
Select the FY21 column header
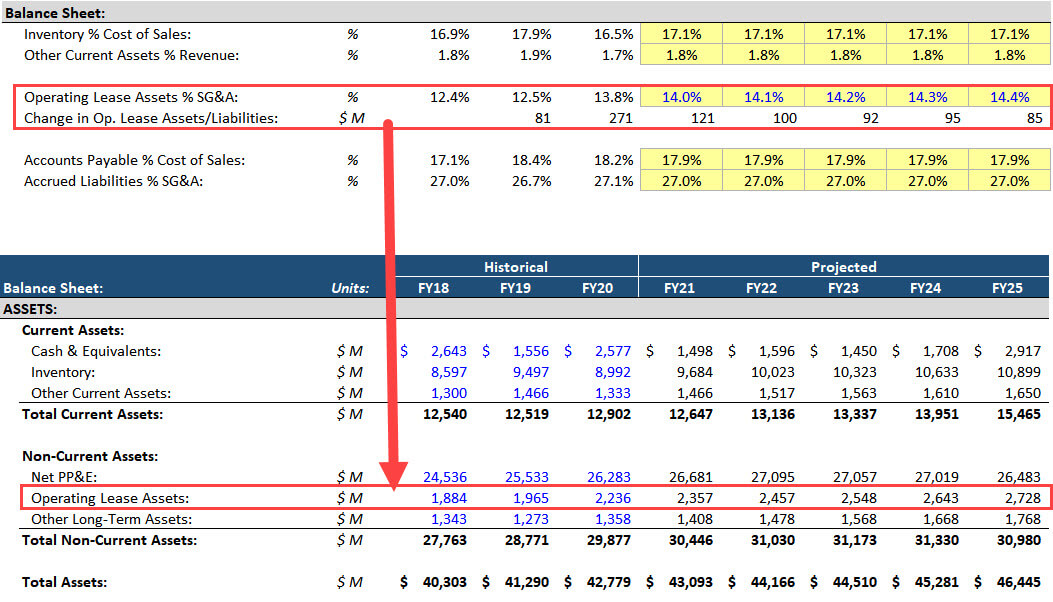[x=679, y=288]
